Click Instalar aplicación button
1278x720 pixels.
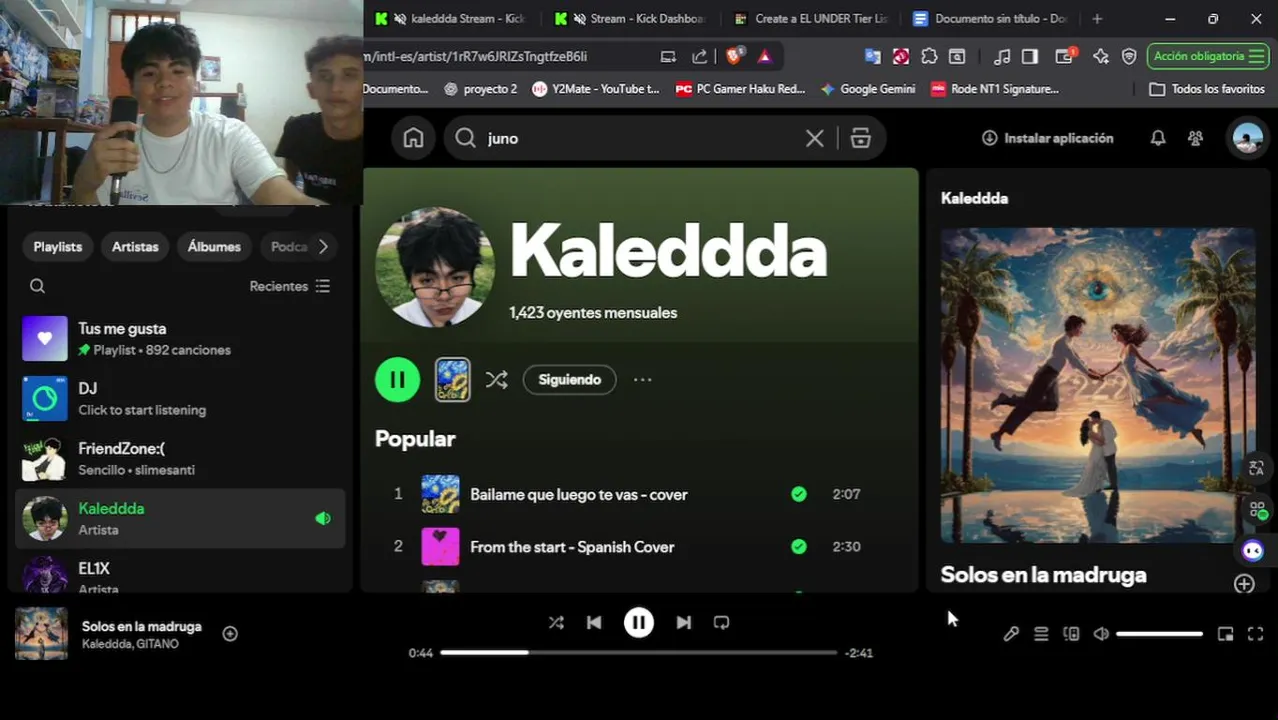[x=1047, y=138]
